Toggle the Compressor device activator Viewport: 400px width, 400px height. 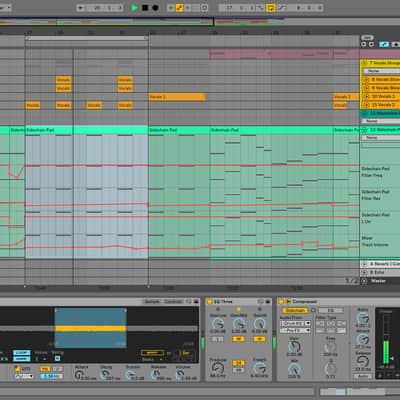click(281, 302)
